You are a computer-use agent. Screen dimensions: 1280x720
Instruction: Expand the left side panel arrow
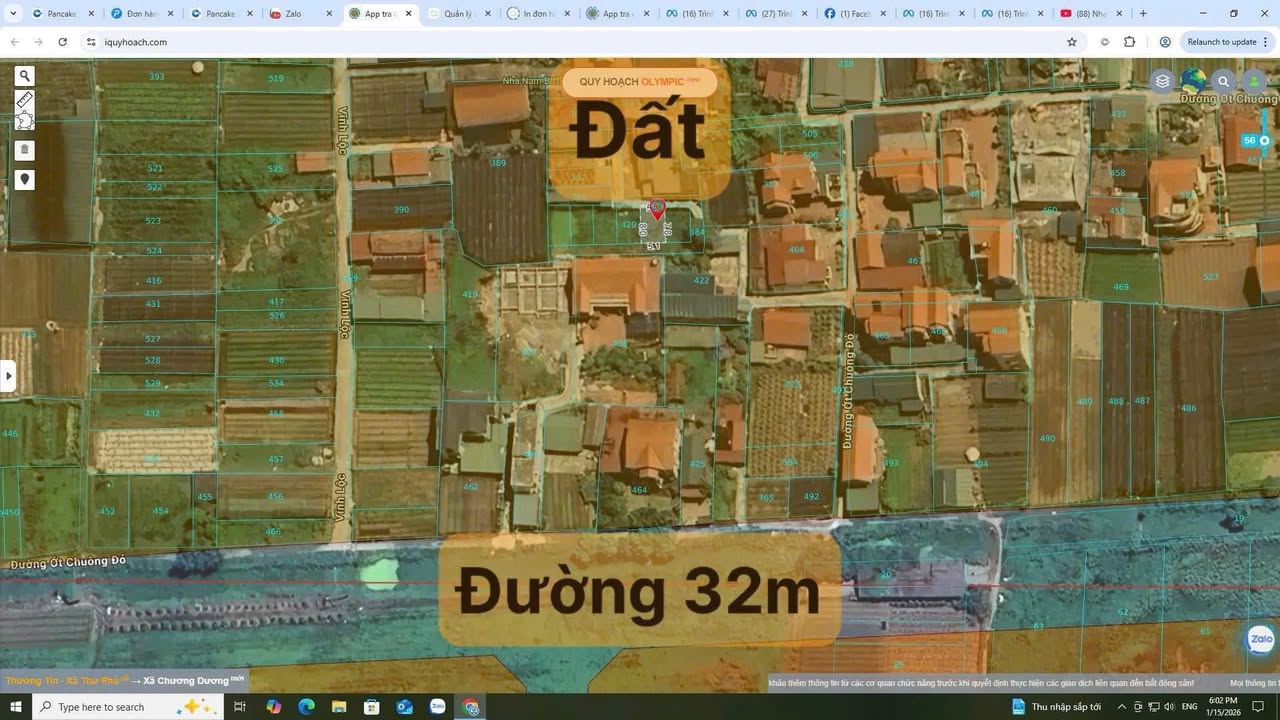click(x=8, y=377)
